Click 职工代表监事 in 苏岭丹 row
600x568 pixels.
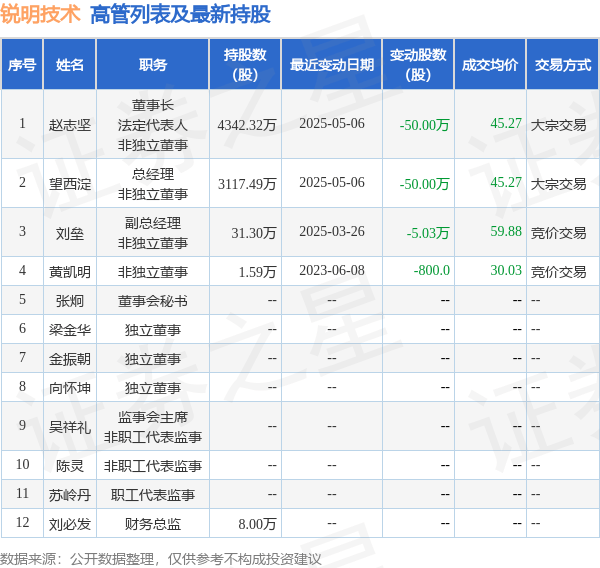[x=153, y=495]
